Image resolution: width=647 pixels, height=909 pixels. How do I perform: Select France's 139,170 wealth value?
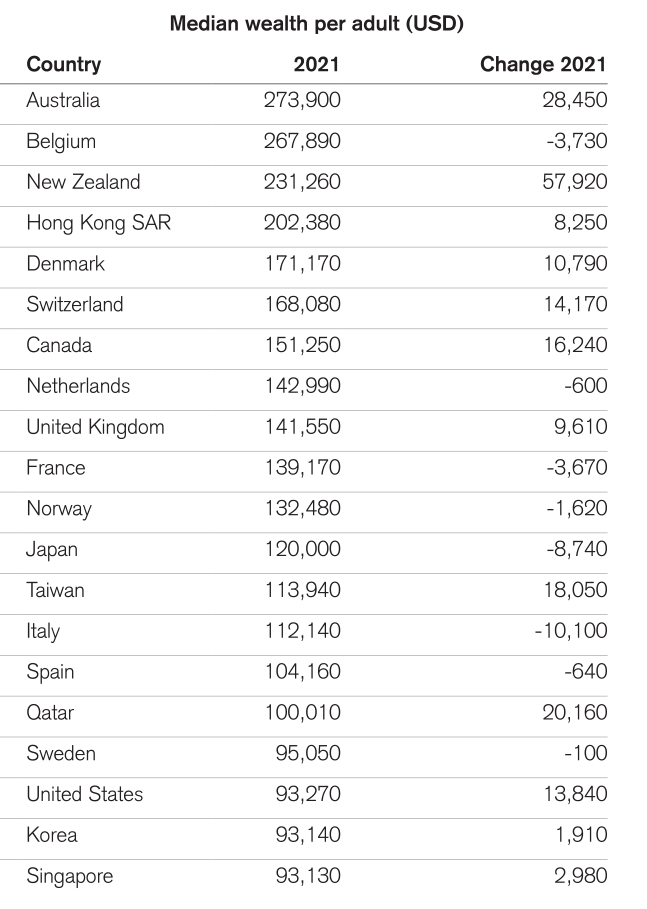point(303,467)
